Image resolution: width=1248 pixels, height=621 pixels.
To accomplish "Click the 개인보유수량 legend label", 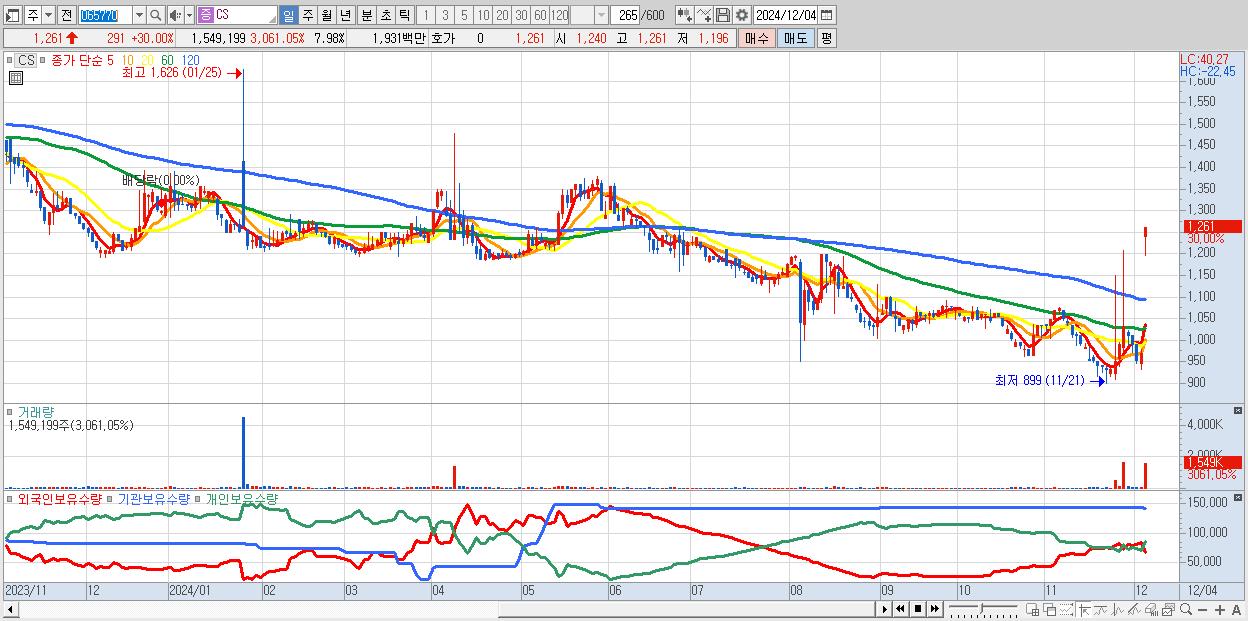I will click(242, 498).
